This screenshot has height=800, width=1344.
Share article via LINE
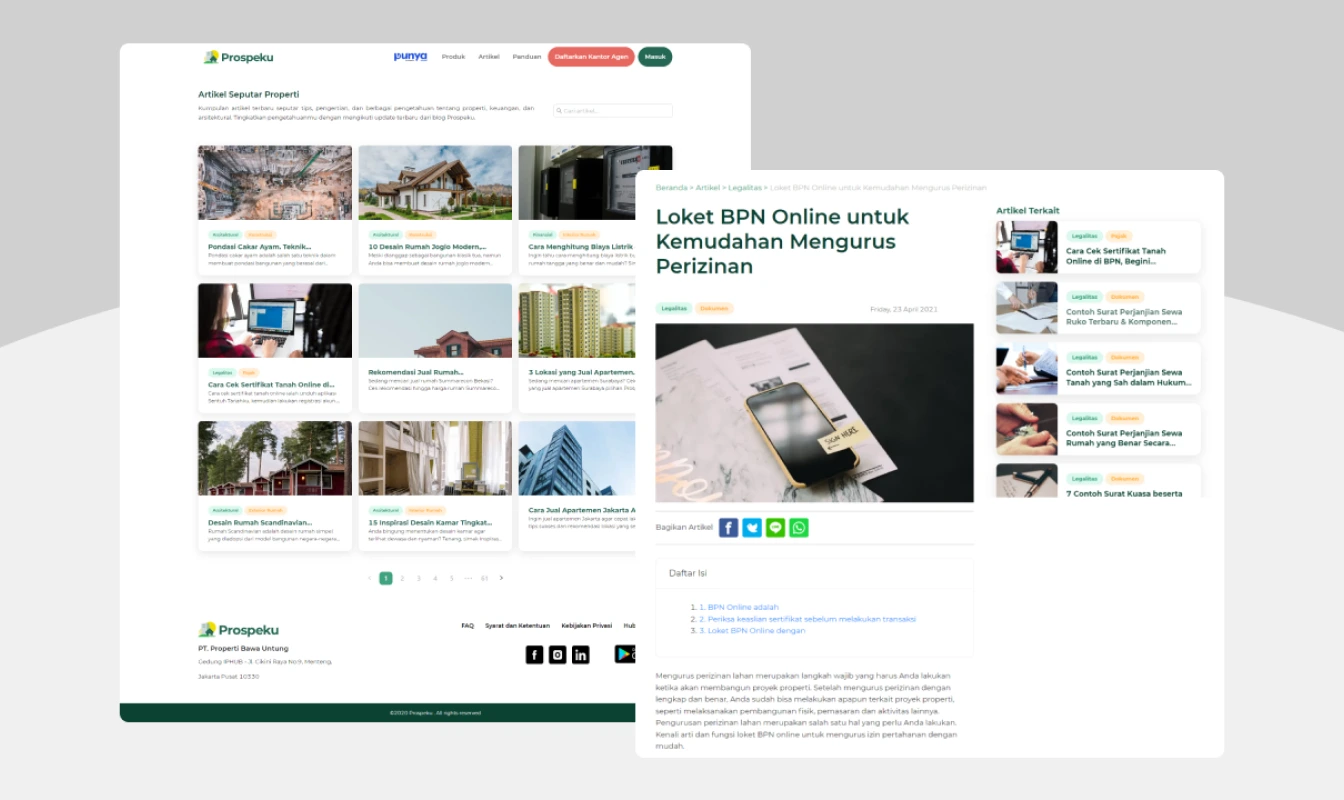[x=776, y=528]
